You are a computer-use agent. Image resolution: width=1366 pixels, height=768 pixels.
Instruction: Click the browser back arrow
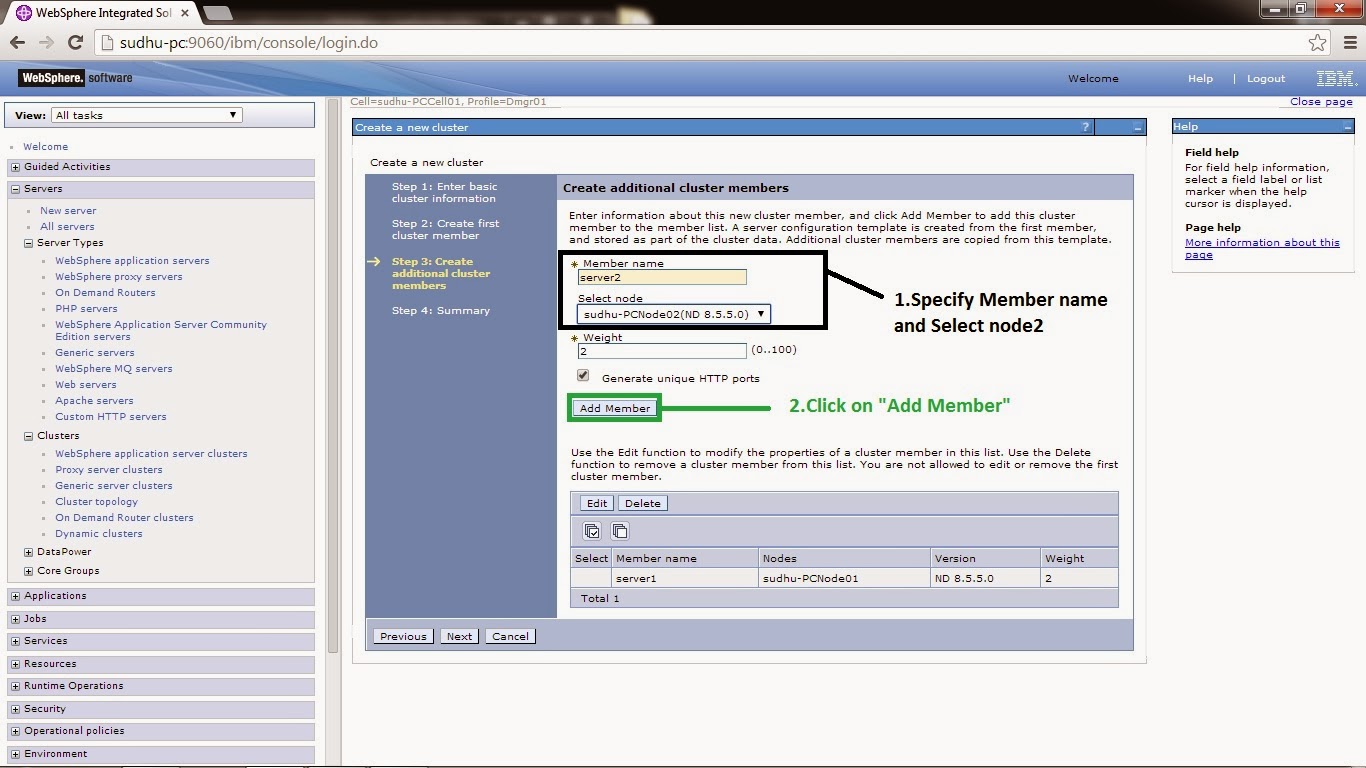[17, 42]
